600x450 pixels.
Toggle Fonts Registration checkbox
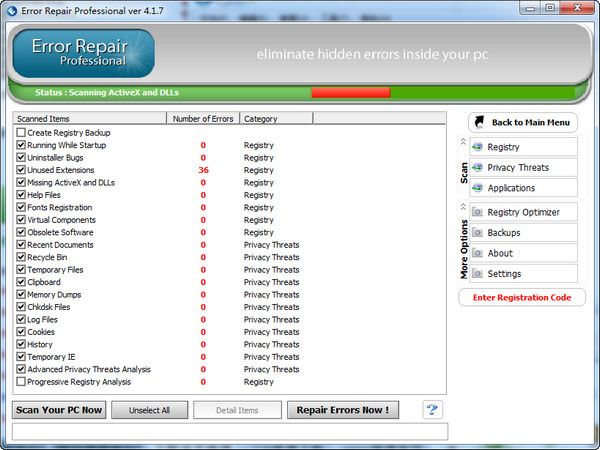(21, 207)
